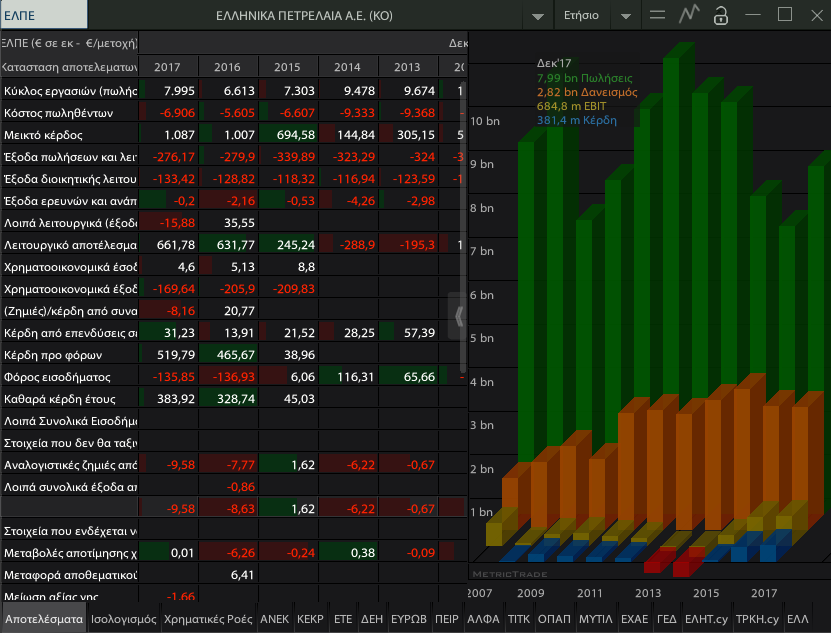Select the ΤΙΤΚ ticker button
Screen dimensions: 831x633
(519, 619)
